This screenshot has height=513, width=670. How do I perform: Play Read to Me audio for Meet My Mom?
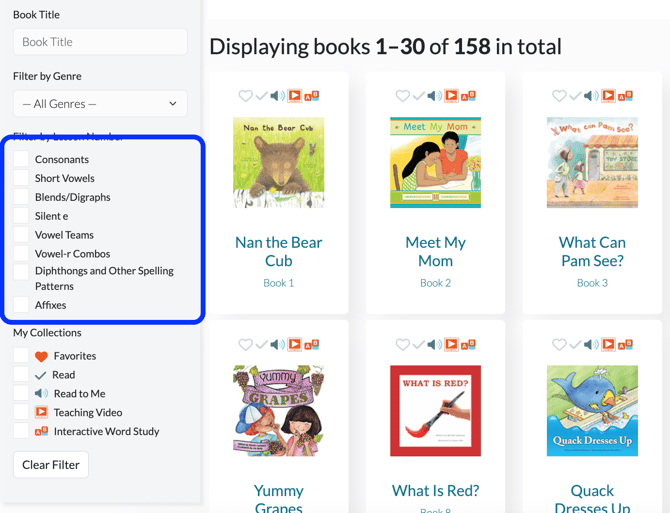coord(434,96)
